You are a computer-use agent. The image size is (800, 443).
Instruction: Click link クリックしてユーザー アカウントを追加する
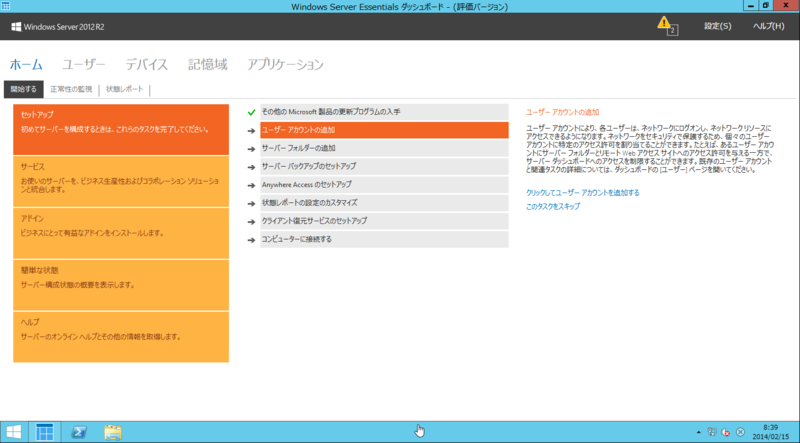583,193
